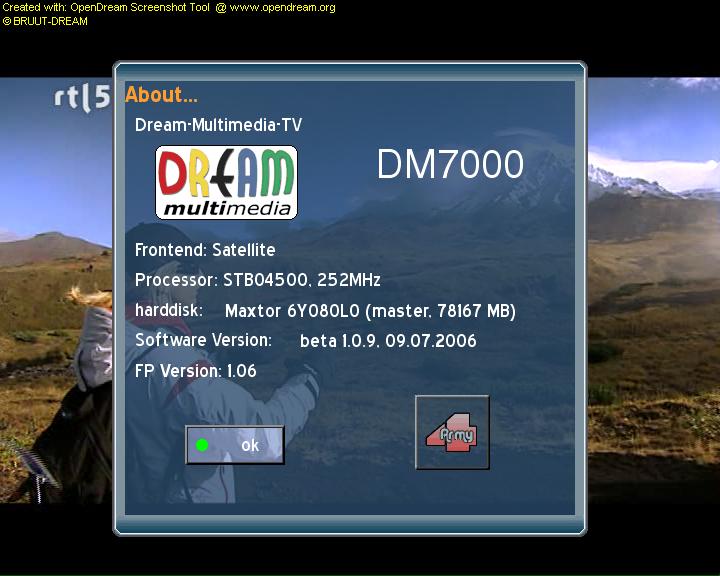Click the Processor: STB04500, 252MHz line

click(x=258, y=280)
